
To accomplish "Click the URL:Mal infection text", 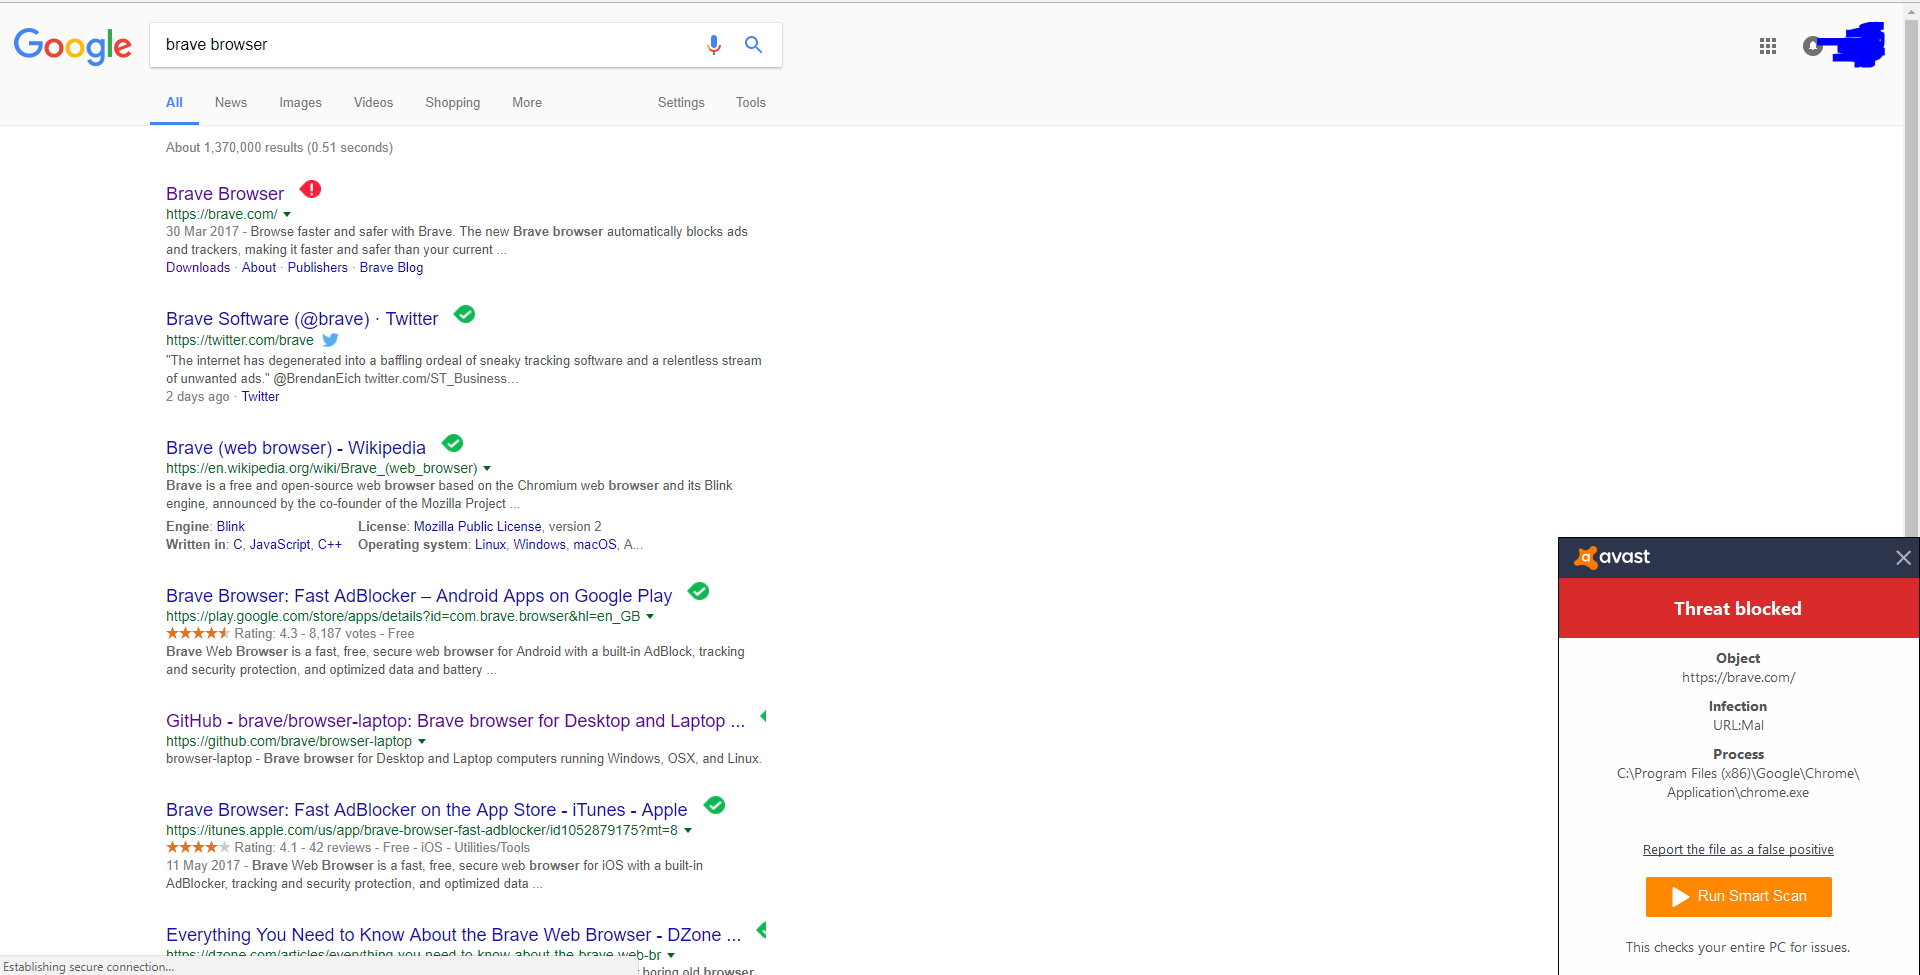I will point(1738,726).
